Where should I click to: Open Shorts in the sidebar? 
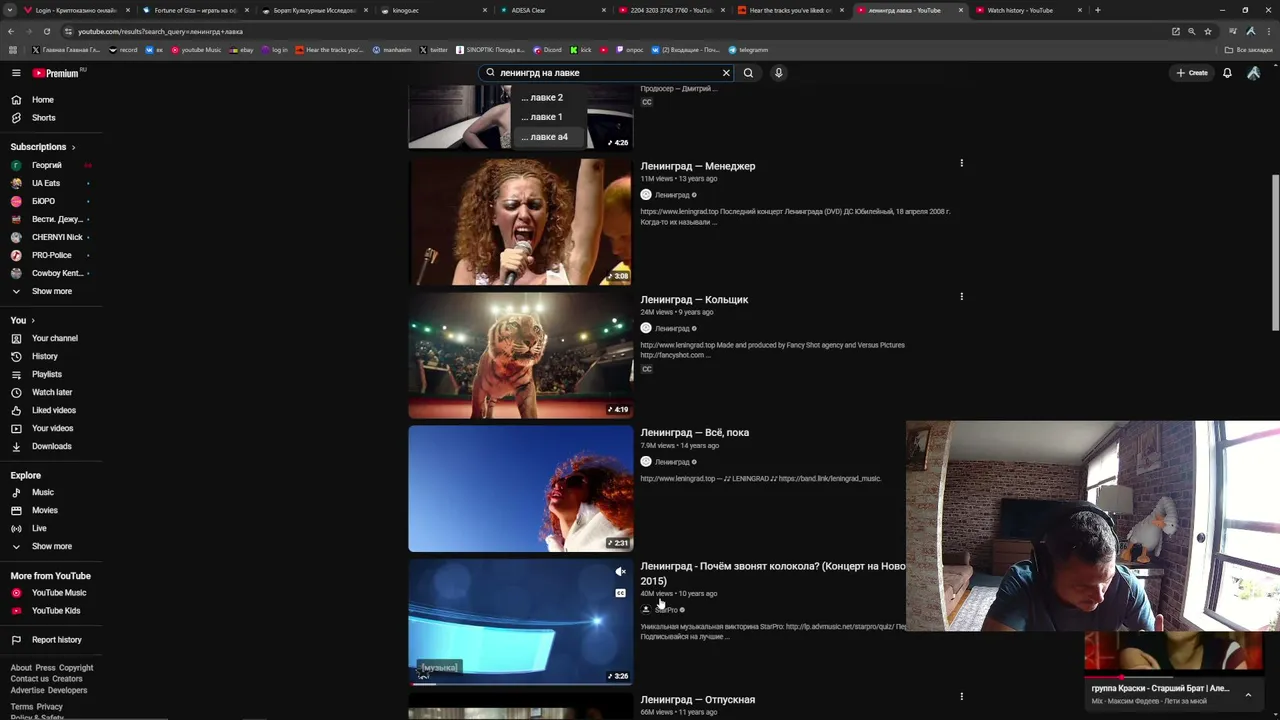click(x=44, y=118)
